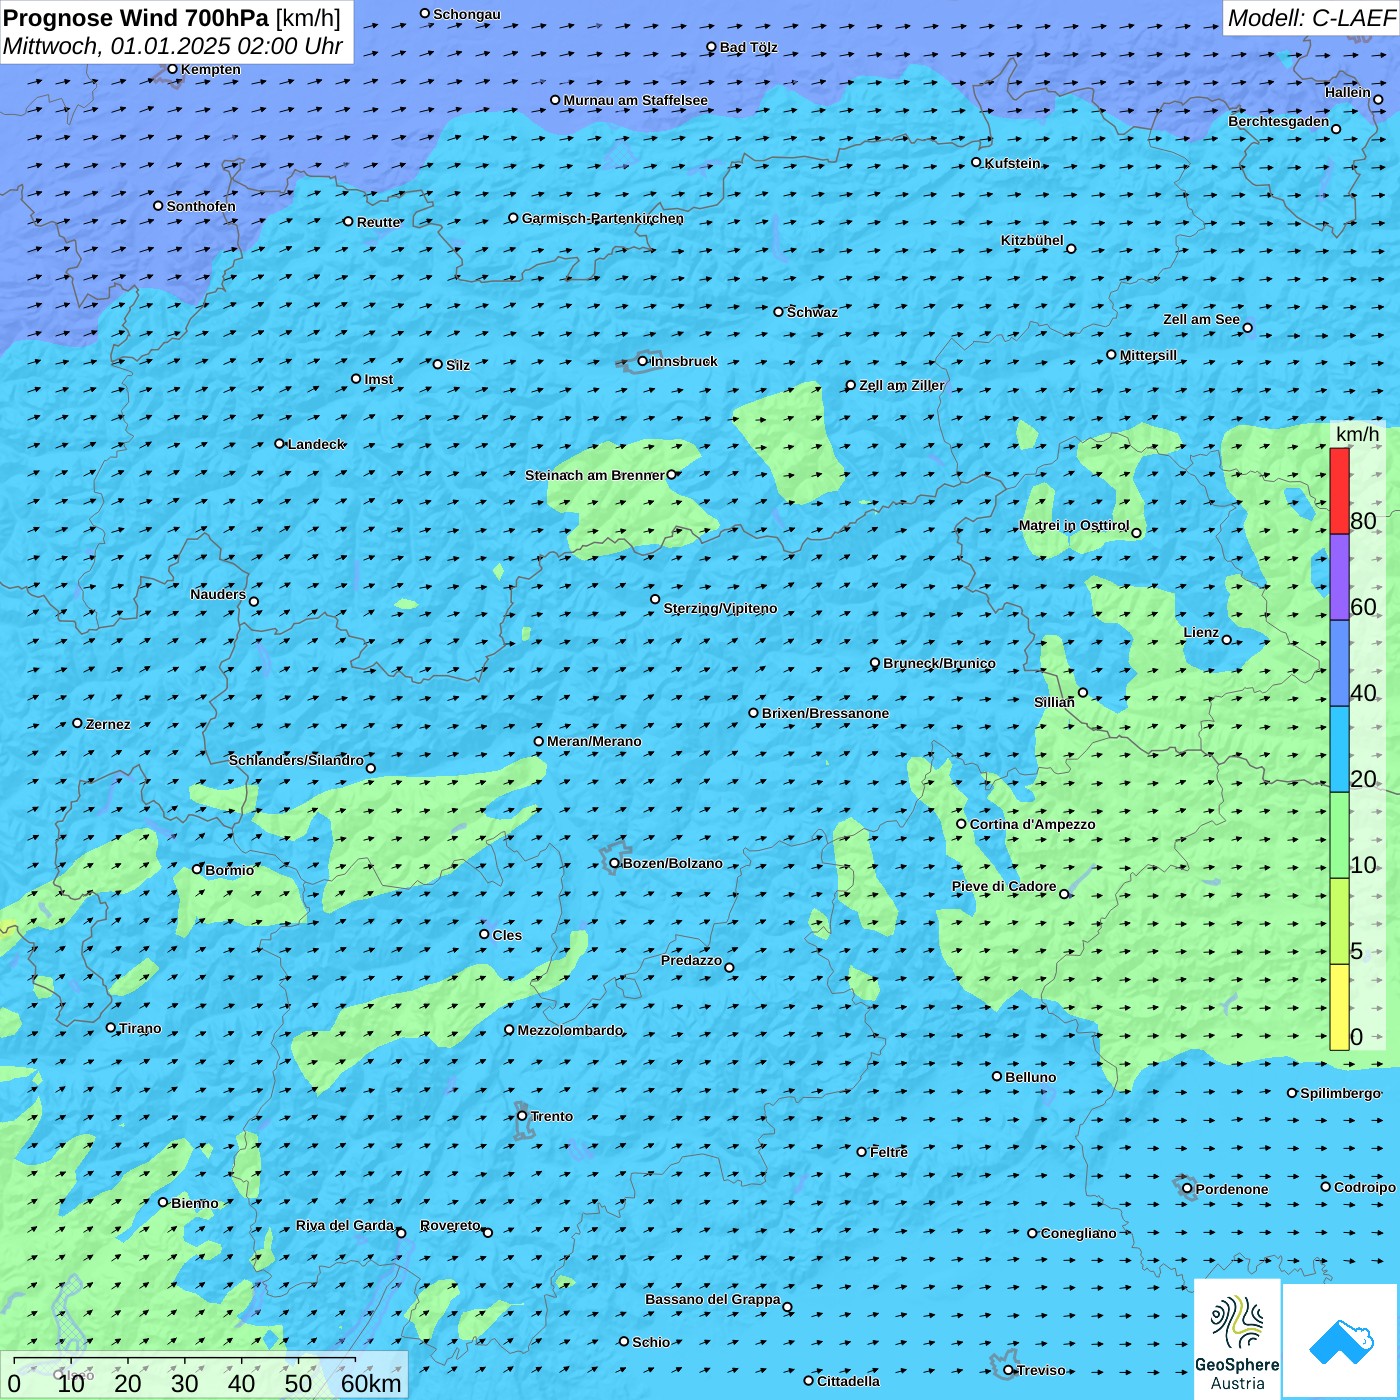Viewport: 1400px width, 1400px height.
Task: Click the 'Kufstein' label
Action: pyautogui.click(x=1013, y=163)
